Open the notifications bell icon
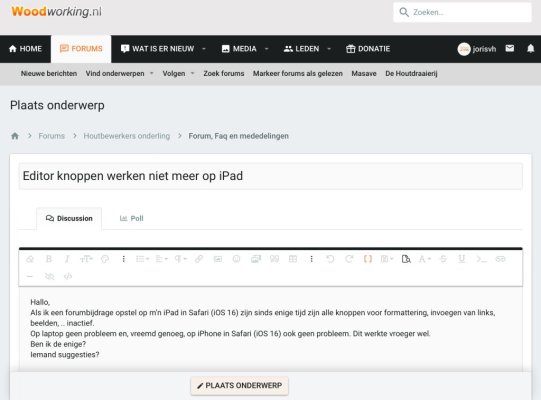This screenshot has height=400, width=541. pos(531,49)
